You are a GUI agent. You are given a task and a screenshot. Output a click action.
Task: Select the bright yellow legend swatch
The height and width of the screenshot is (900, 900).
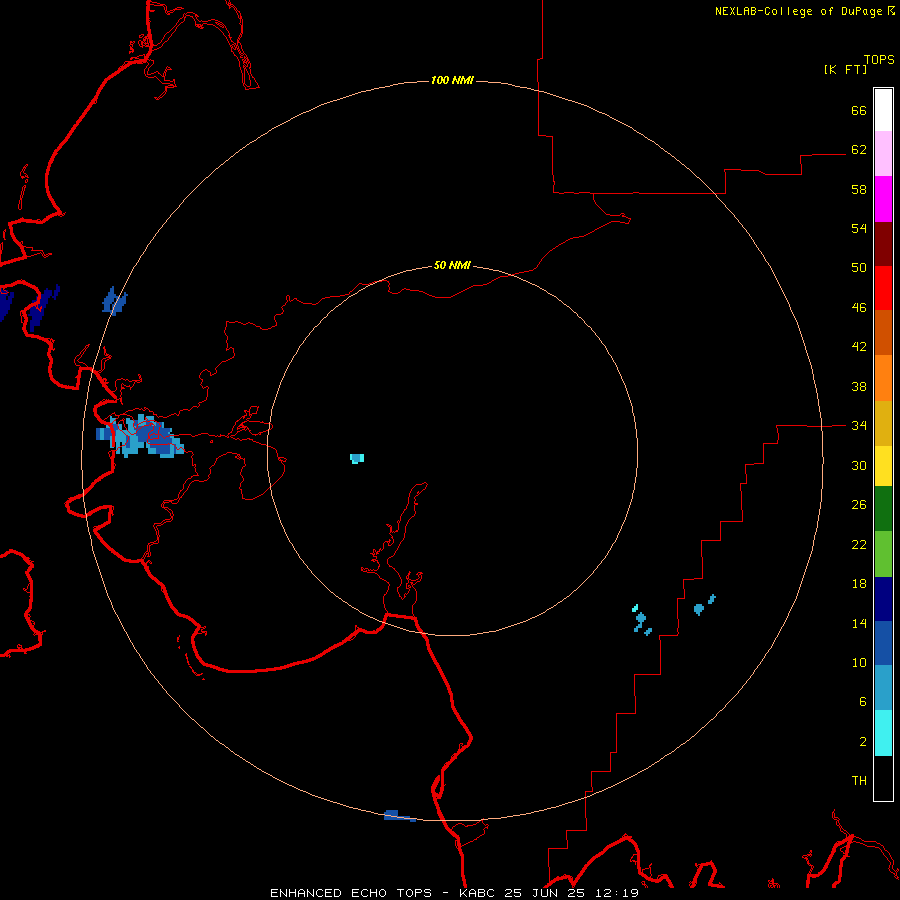click(883, 466)
